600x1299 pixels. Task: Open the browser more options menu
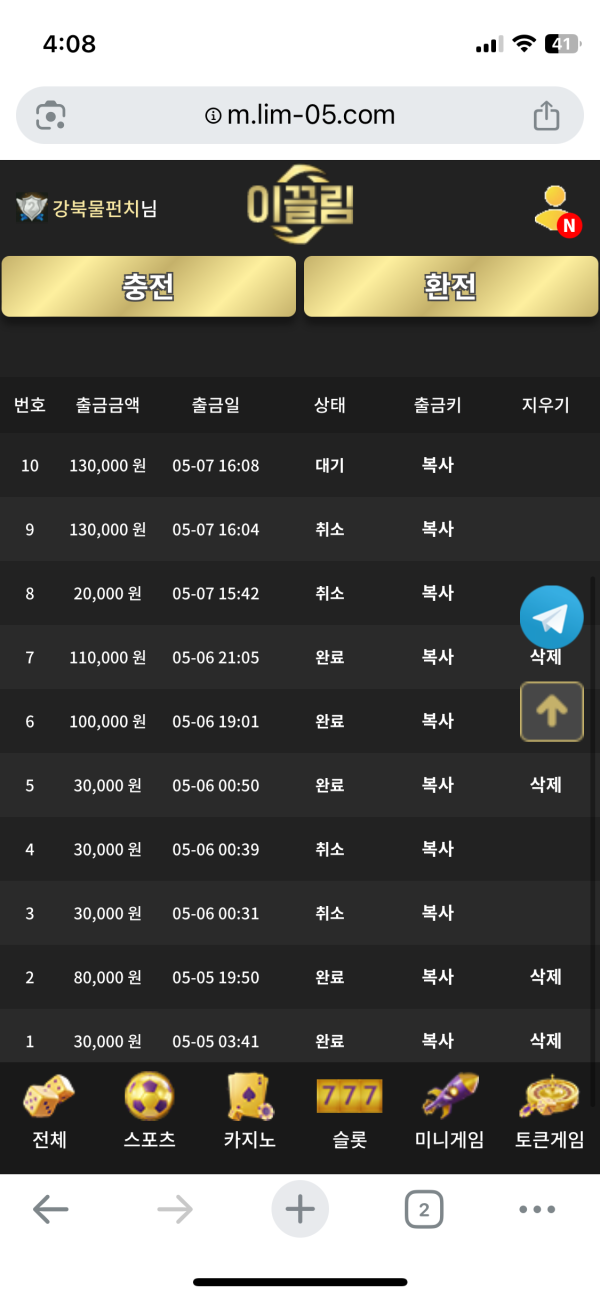pos(537,1210)
